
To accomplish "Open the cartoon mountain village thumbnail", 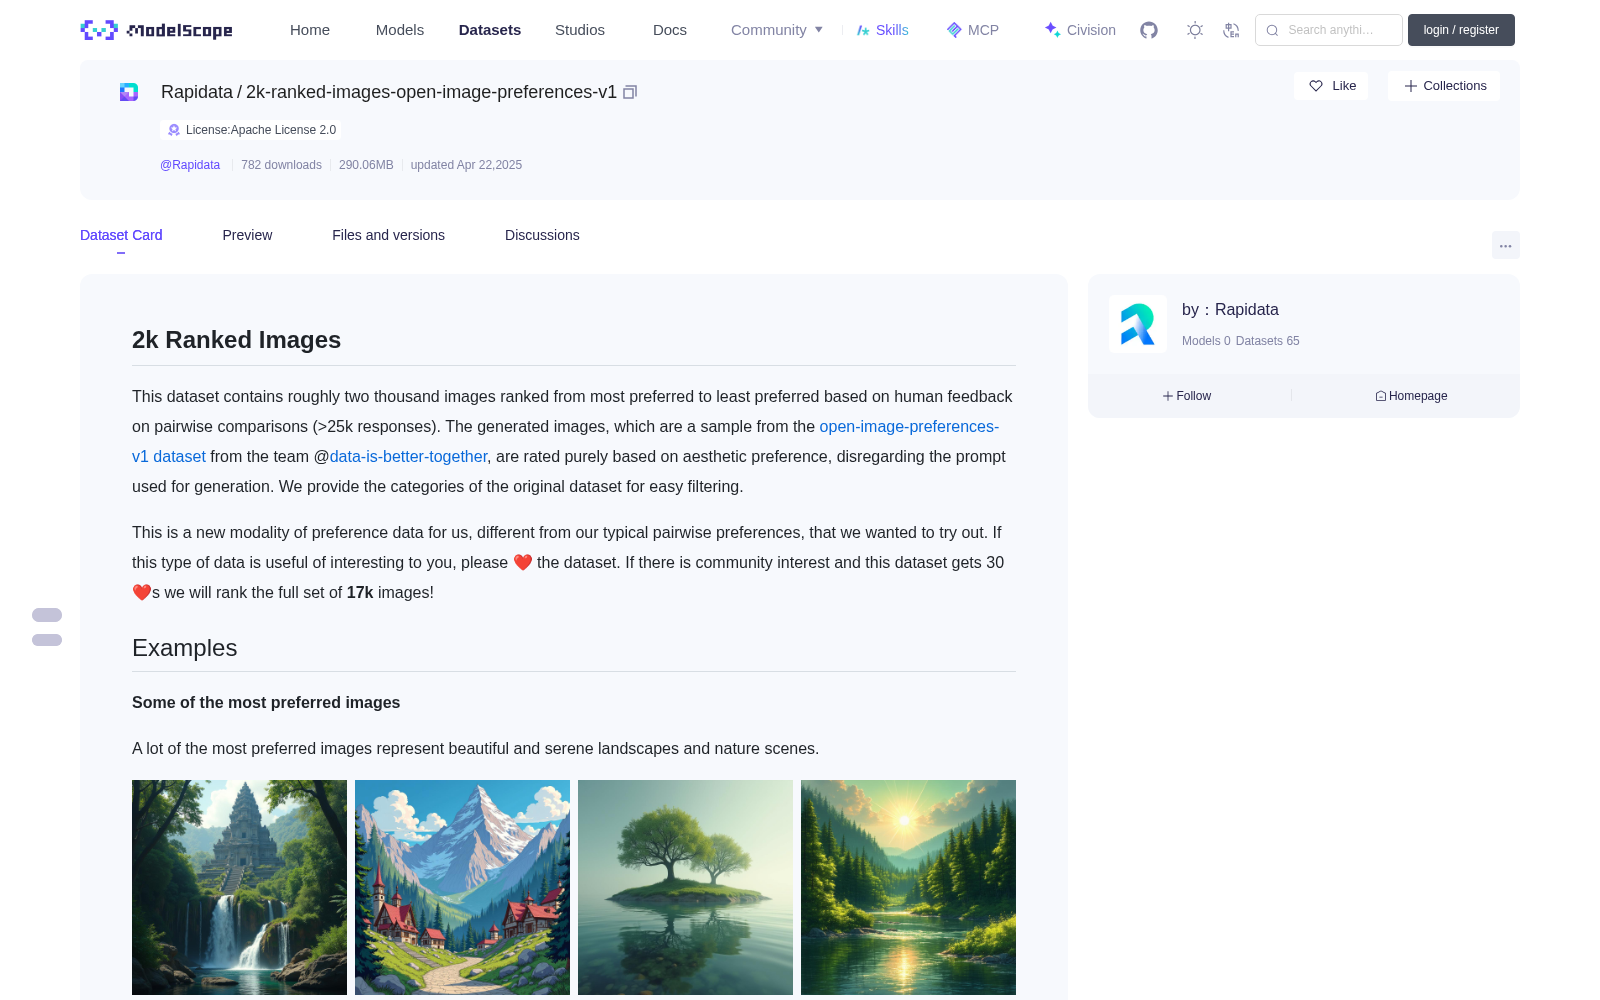I will click(462, 887).
